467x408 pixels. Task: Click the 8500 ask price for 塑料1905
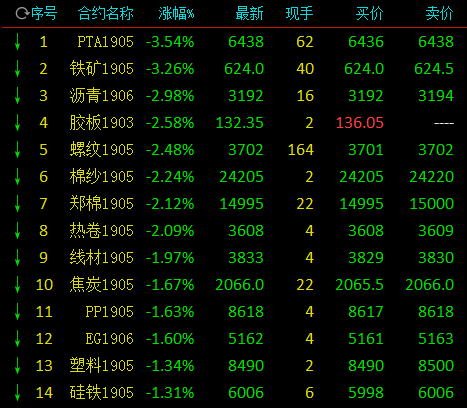(436, 366)
